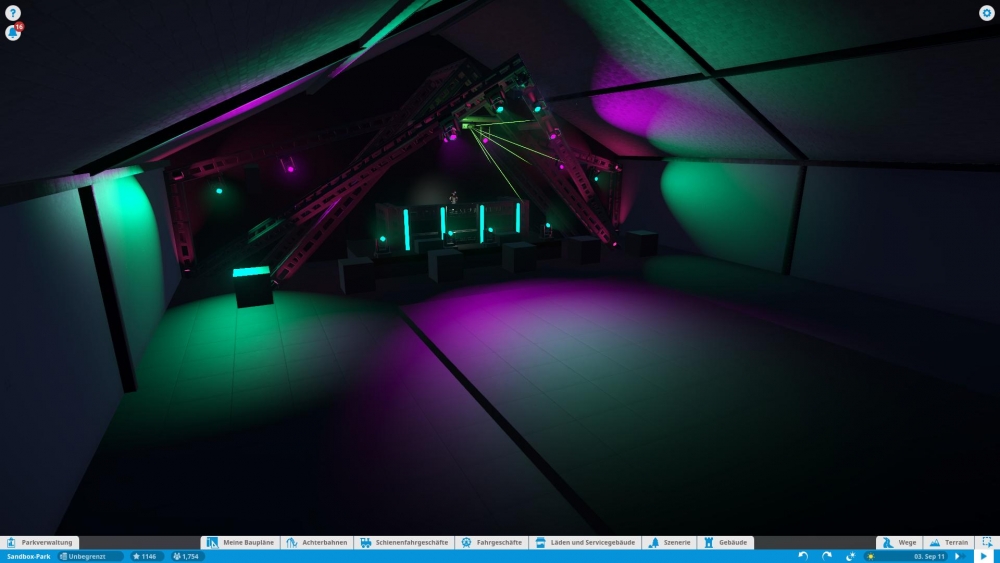Activate the multi-select marquee tool icon
The image size is (1000, 563).
(x=987, y=543)
